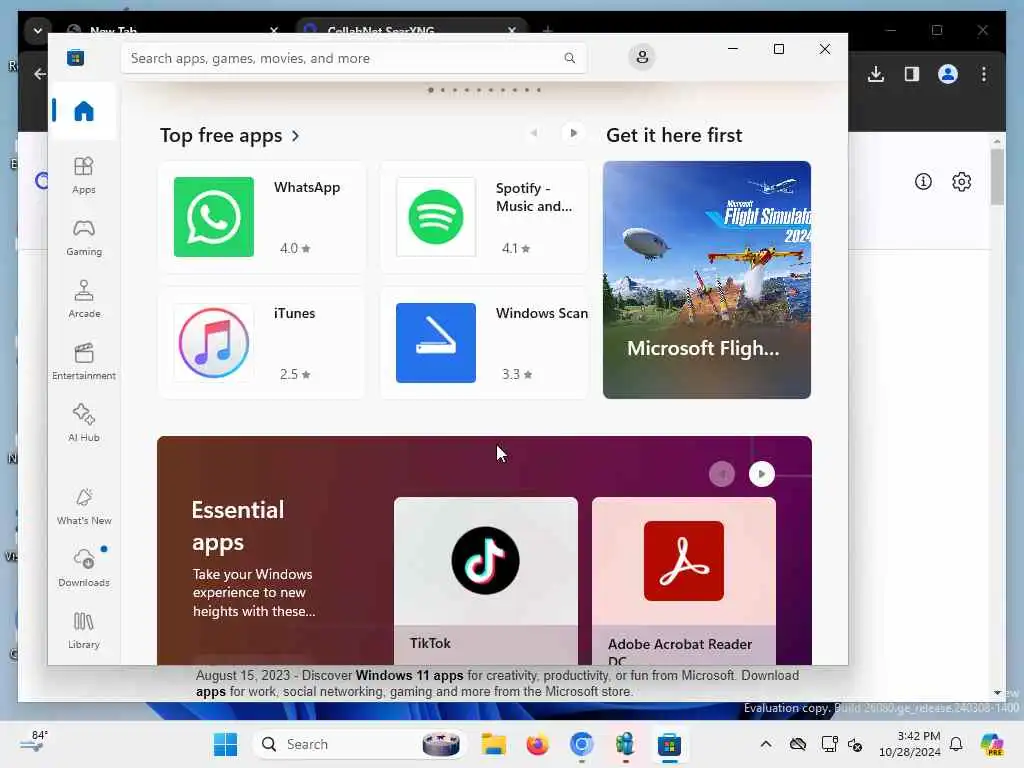The height and width of the screenshot is (768, 1024).
Task: Switch to the CollabNet SearXNG tab
Action: pos(410,30)
